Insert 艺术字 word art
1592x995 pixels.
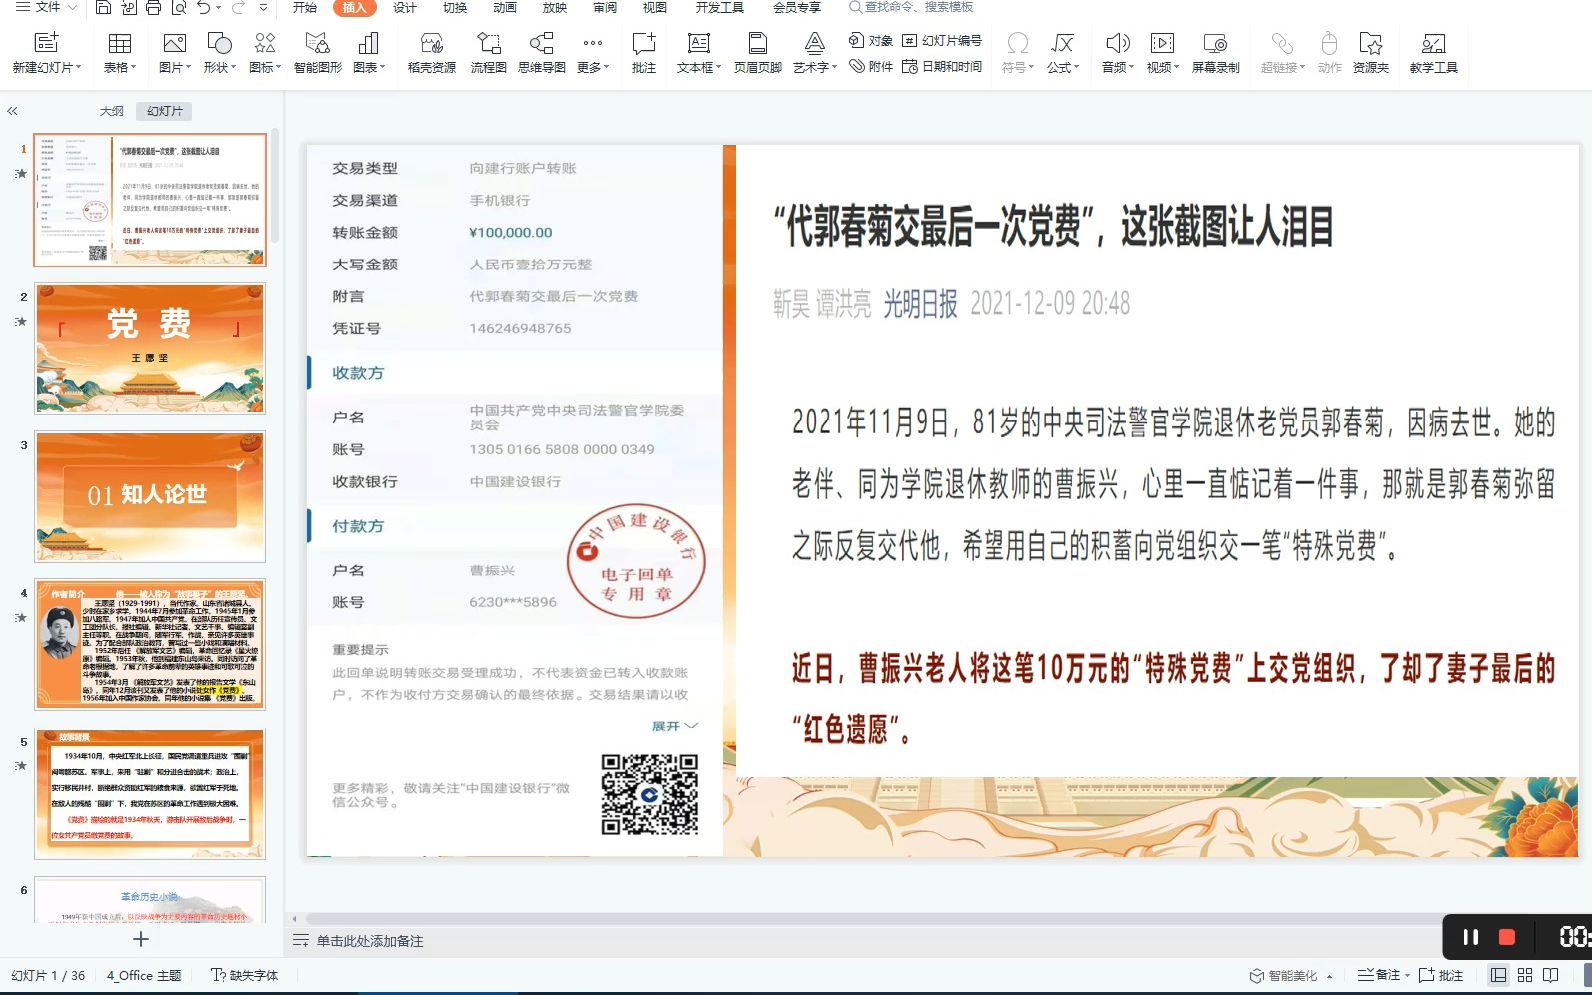pos(814,53)
